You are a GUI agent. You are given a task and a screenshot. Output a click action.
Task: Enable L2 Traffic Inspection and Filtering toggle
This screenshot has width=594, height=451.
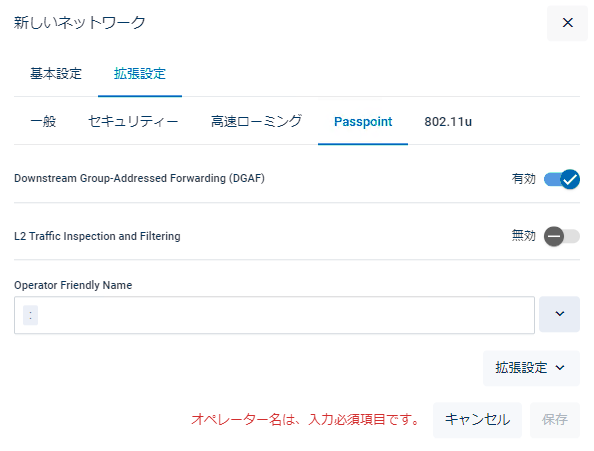[x=562, y=236]
